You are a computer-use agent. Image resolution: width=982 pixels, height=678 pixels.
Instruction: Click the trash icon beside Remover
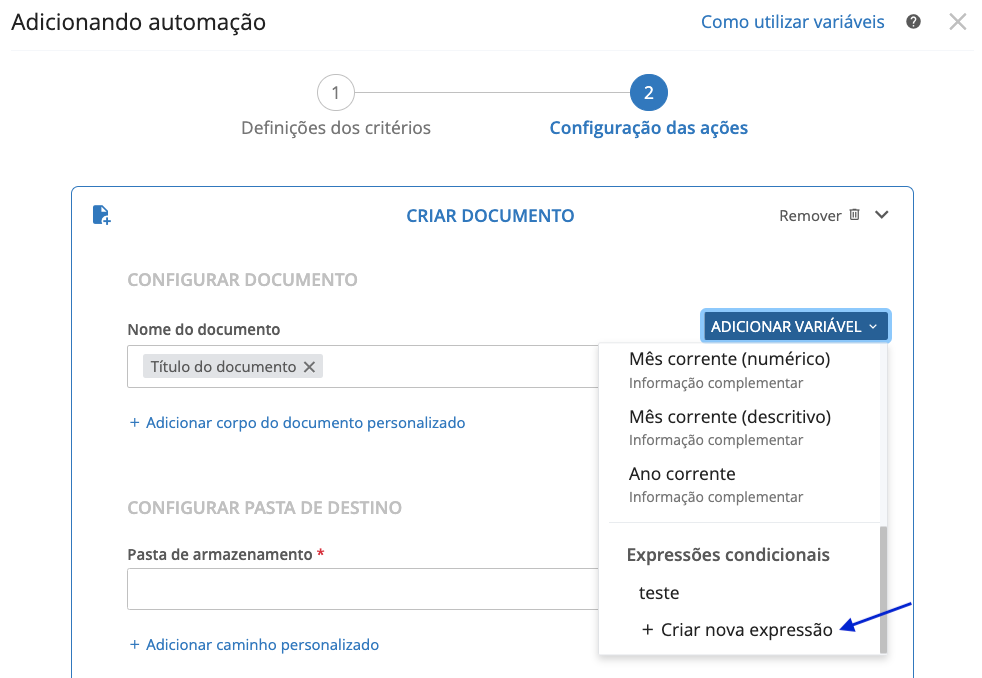coord(854,215)
